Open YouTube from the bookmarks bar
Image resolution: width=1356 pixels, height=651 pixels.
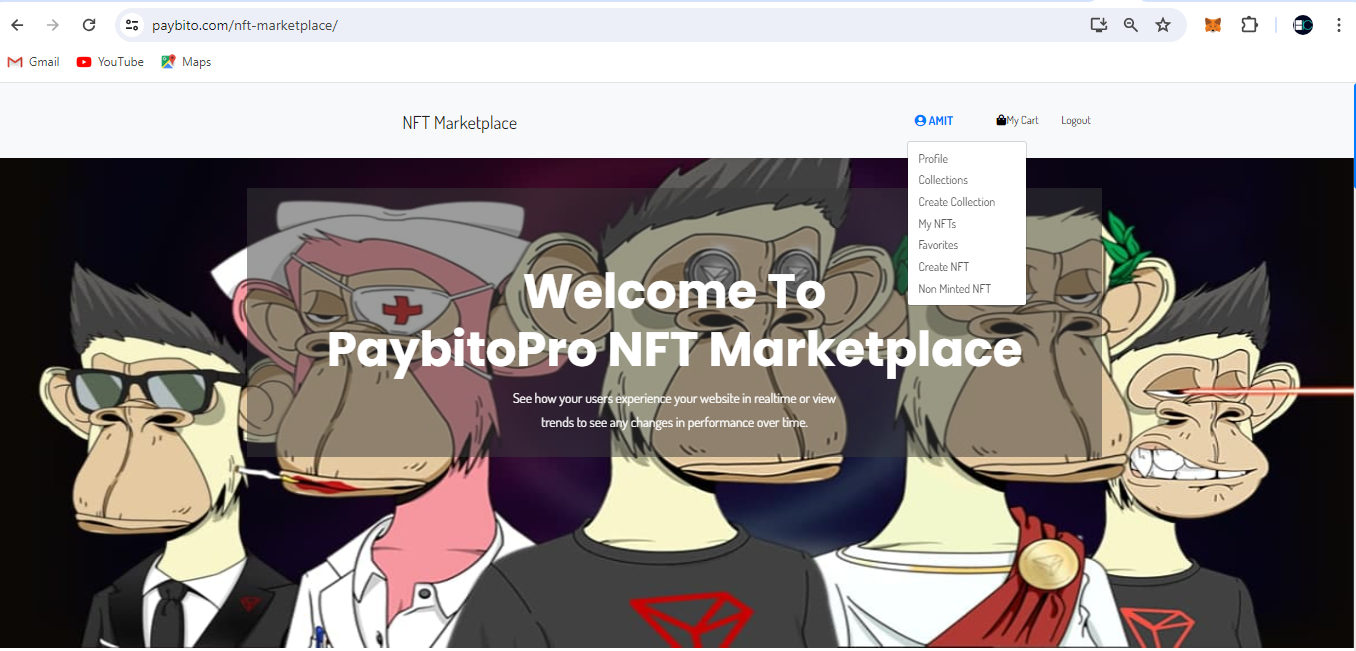(109, 61)
